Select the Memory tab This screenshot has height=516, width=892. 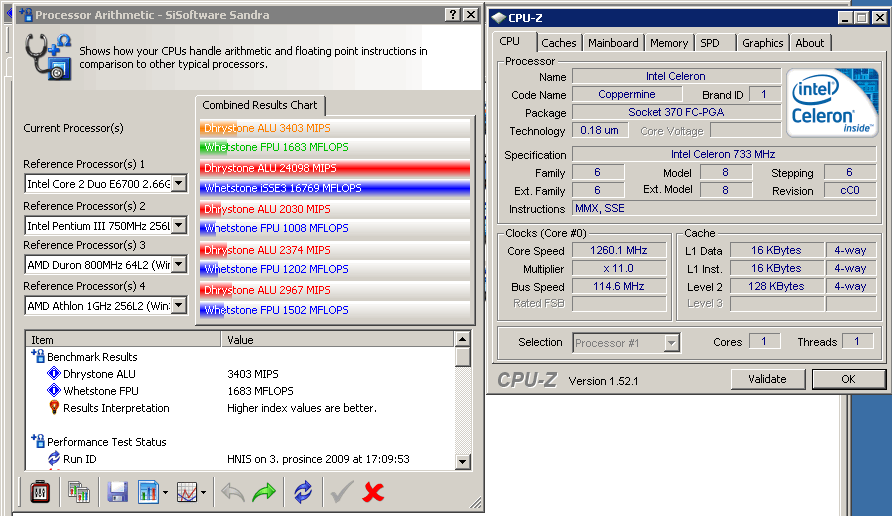(668, 43)
